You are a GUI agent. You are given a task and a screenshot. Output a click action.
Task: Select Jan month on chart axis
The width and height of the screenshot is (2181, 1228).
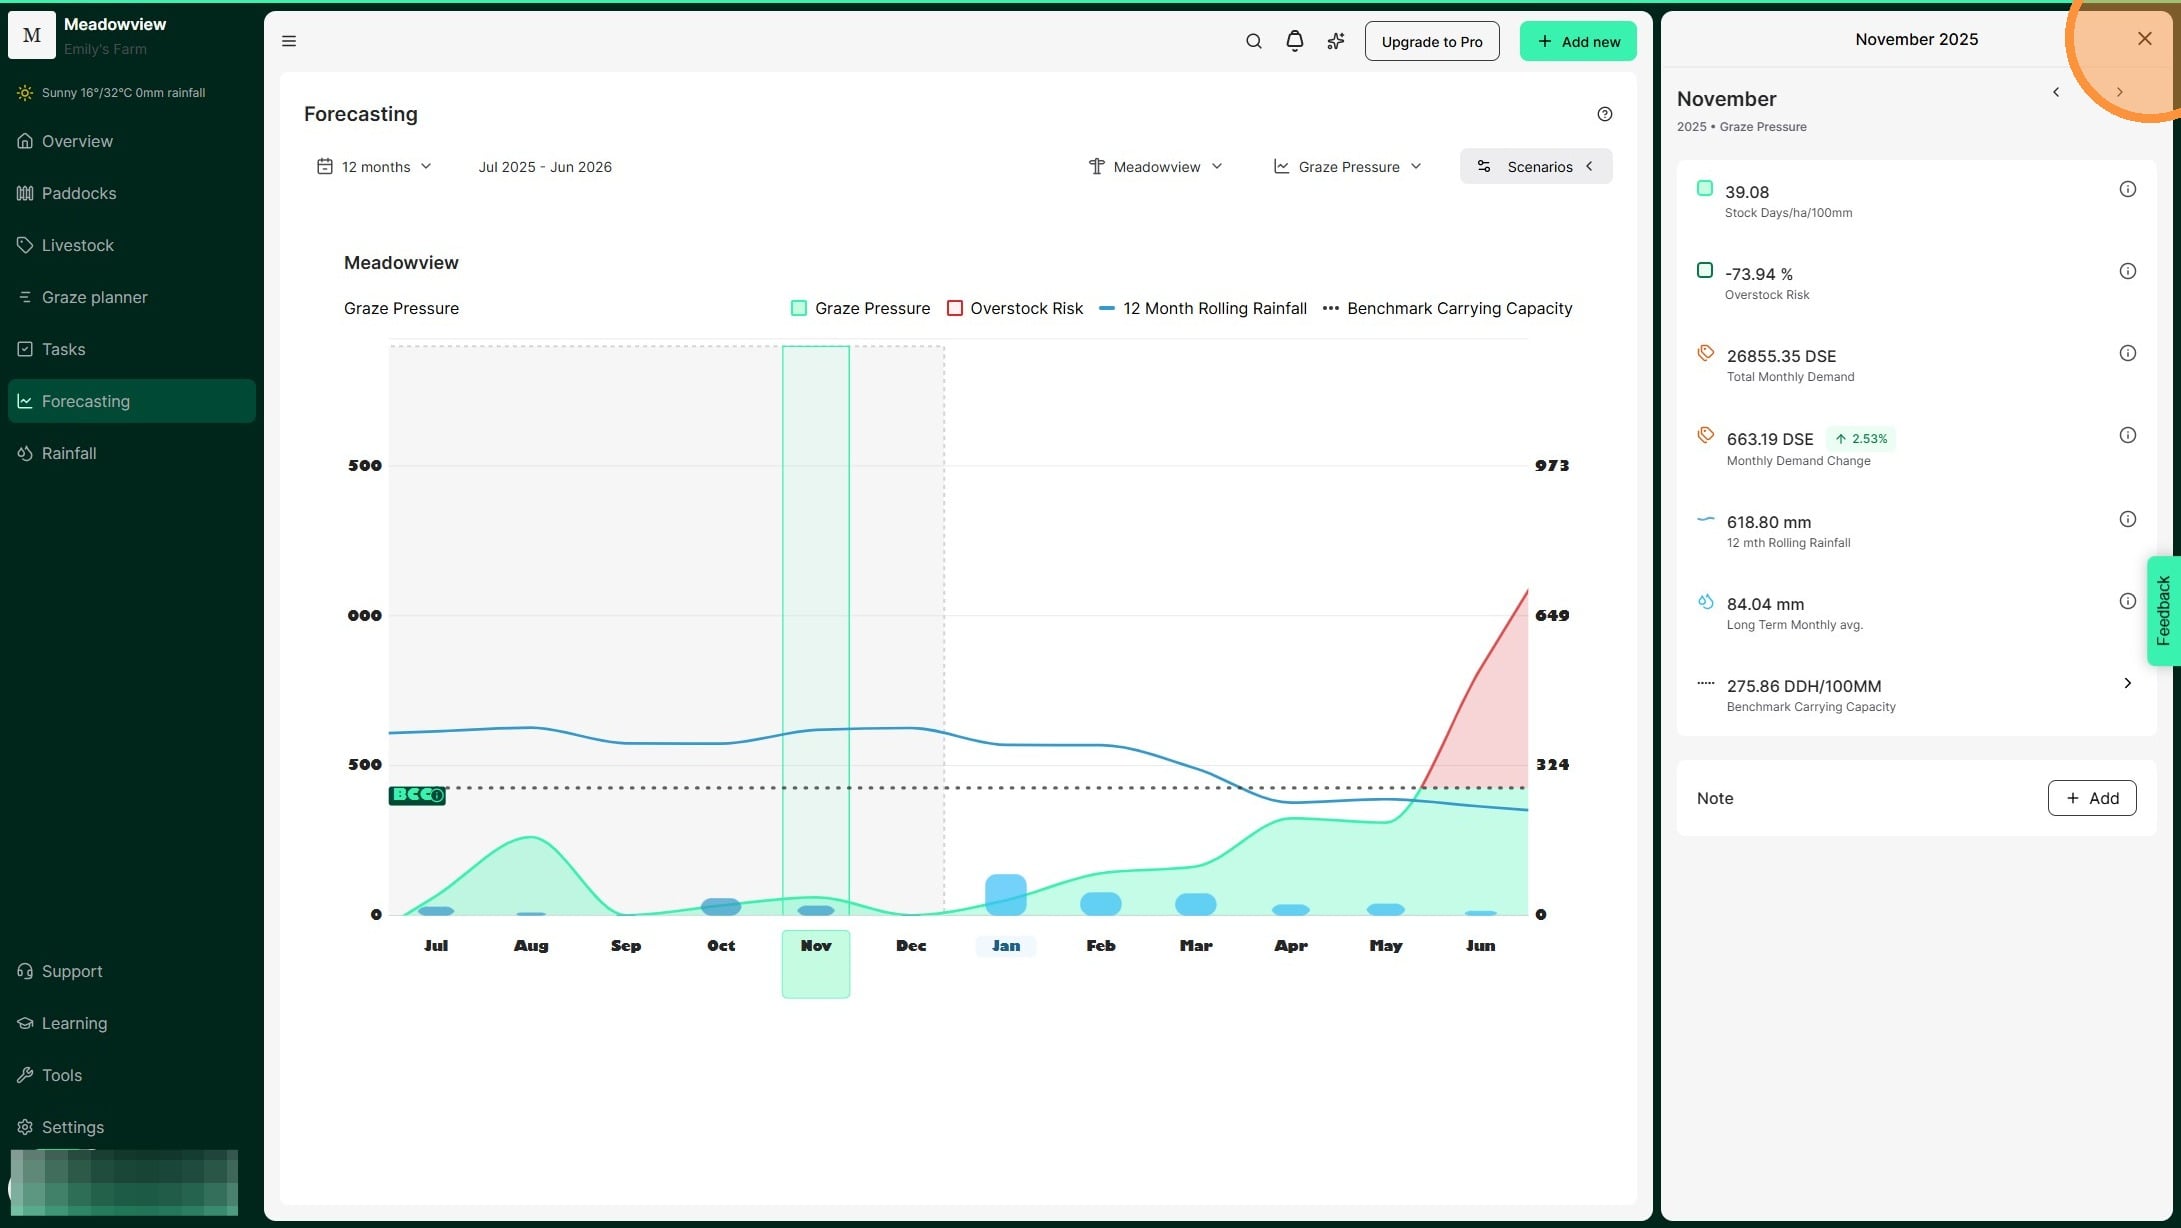point(1005,946)
